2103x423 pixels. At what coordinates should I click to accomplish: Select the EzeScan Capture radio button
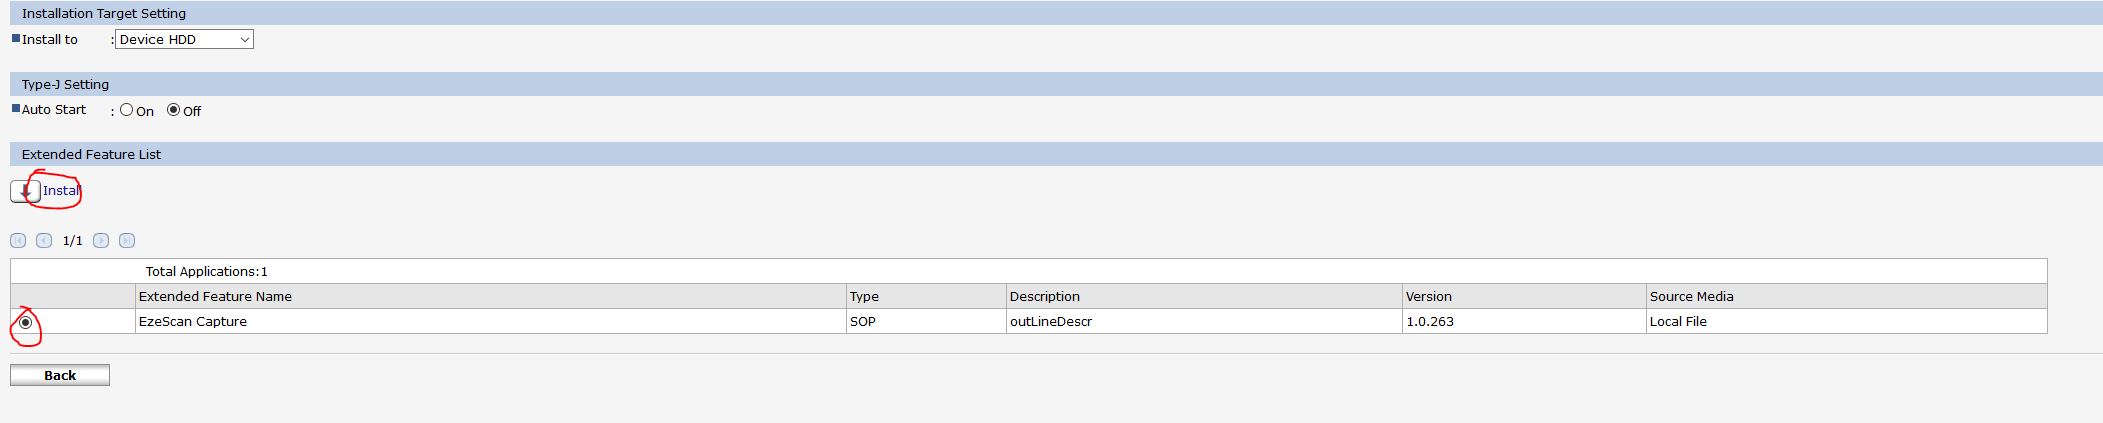point(26,322)
